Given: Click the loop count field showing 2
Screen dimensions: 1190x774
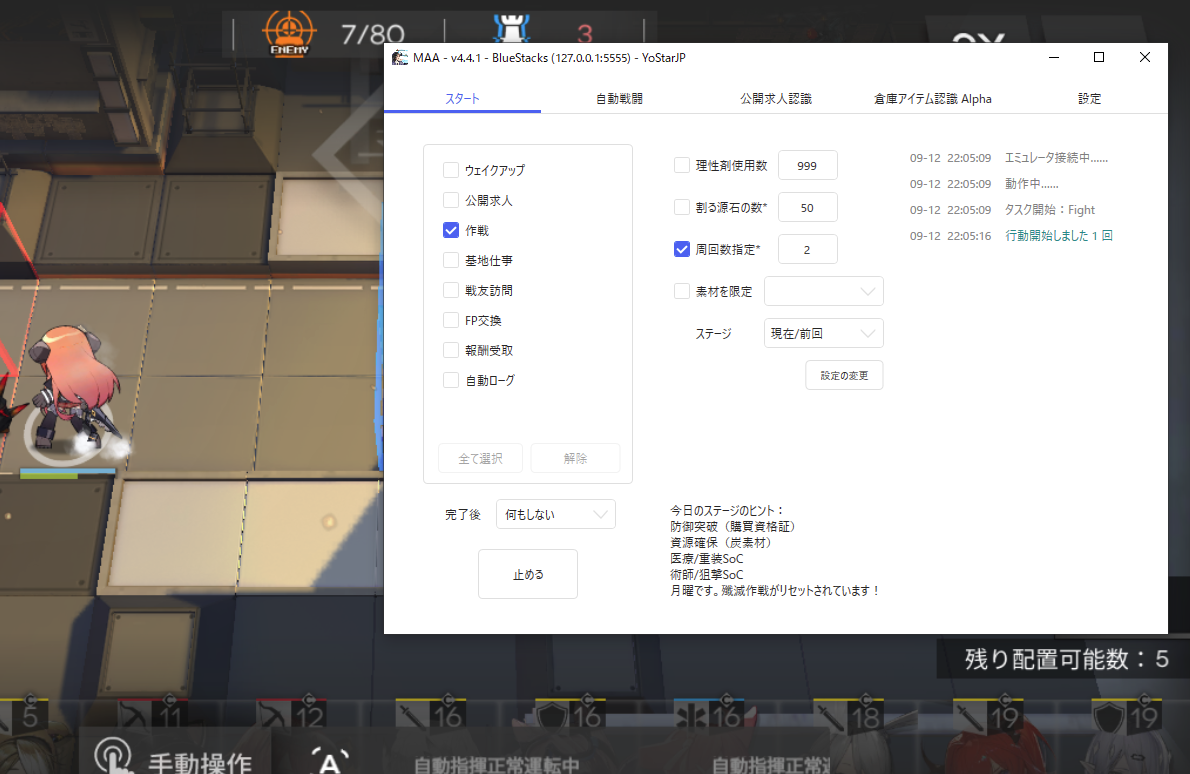Looking at the screenshot, I should tap(808, 249).
